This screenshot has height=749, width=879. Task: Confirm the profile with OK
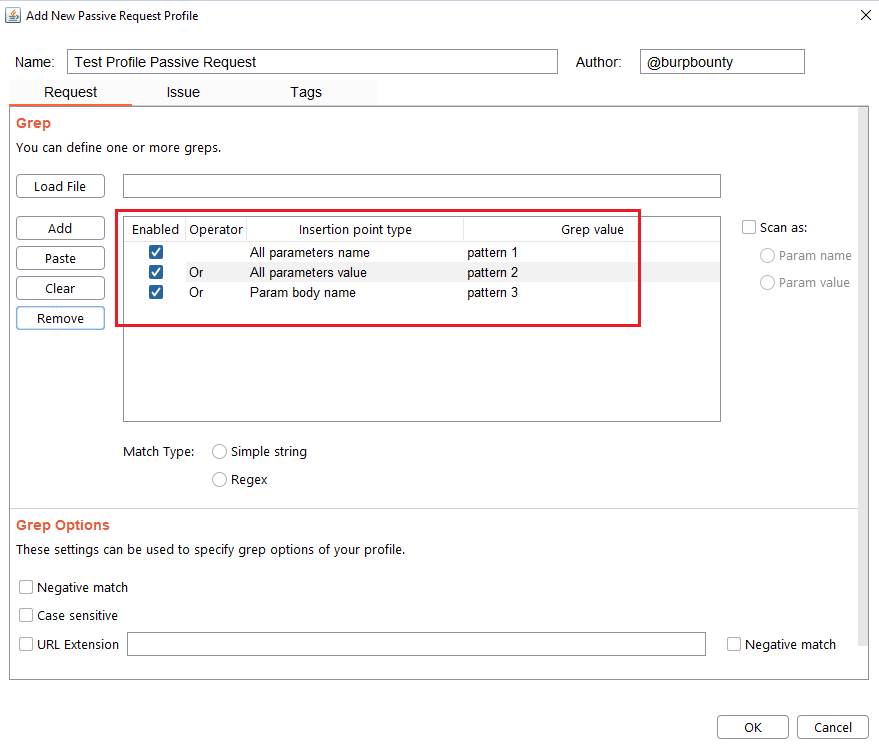tap(752, 727)
